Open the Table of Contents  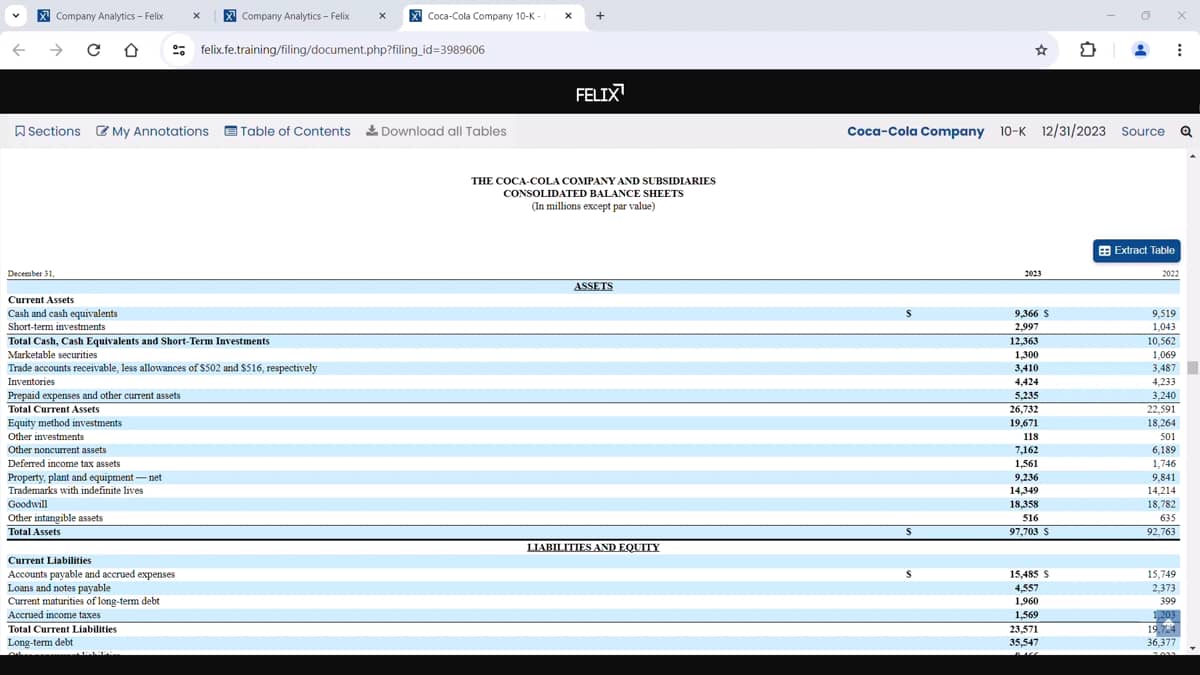288,131
